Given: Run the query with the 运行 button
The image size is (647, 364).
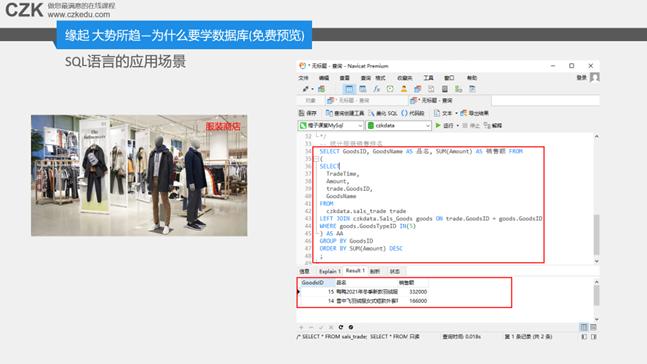Looking at the screenshot, I should [444, 125].
